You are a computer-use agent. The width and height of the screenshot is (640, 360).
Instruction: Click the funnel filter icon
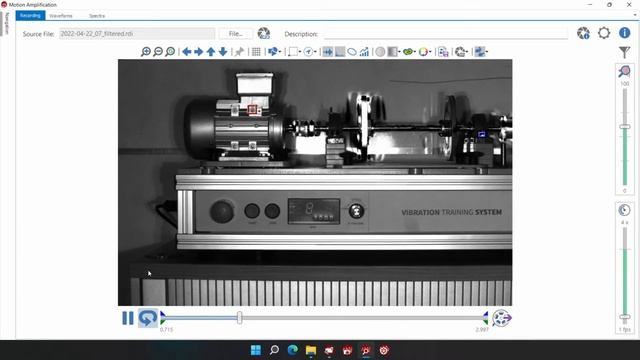pyautogui.click(x=624, y=52)
